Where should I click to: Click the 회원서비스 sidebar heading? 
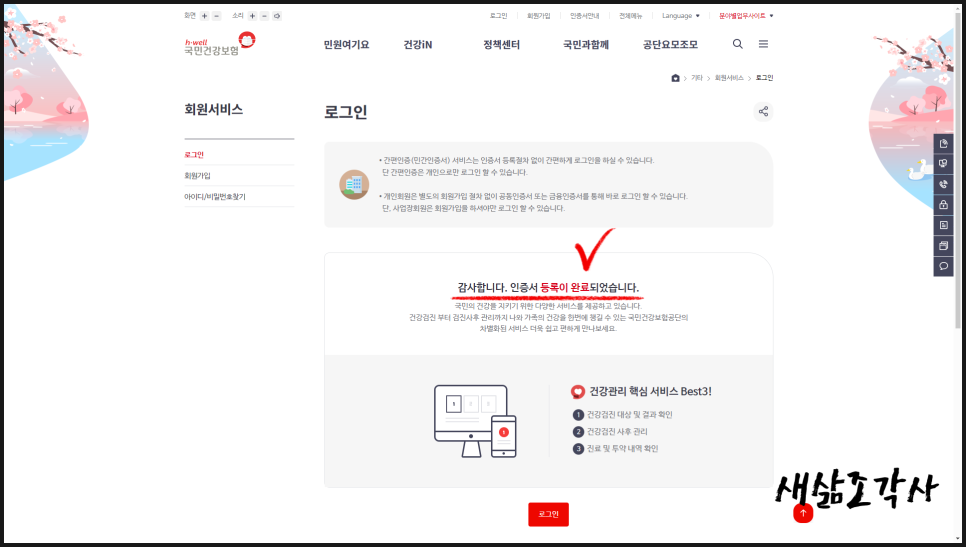coord(214,110)
